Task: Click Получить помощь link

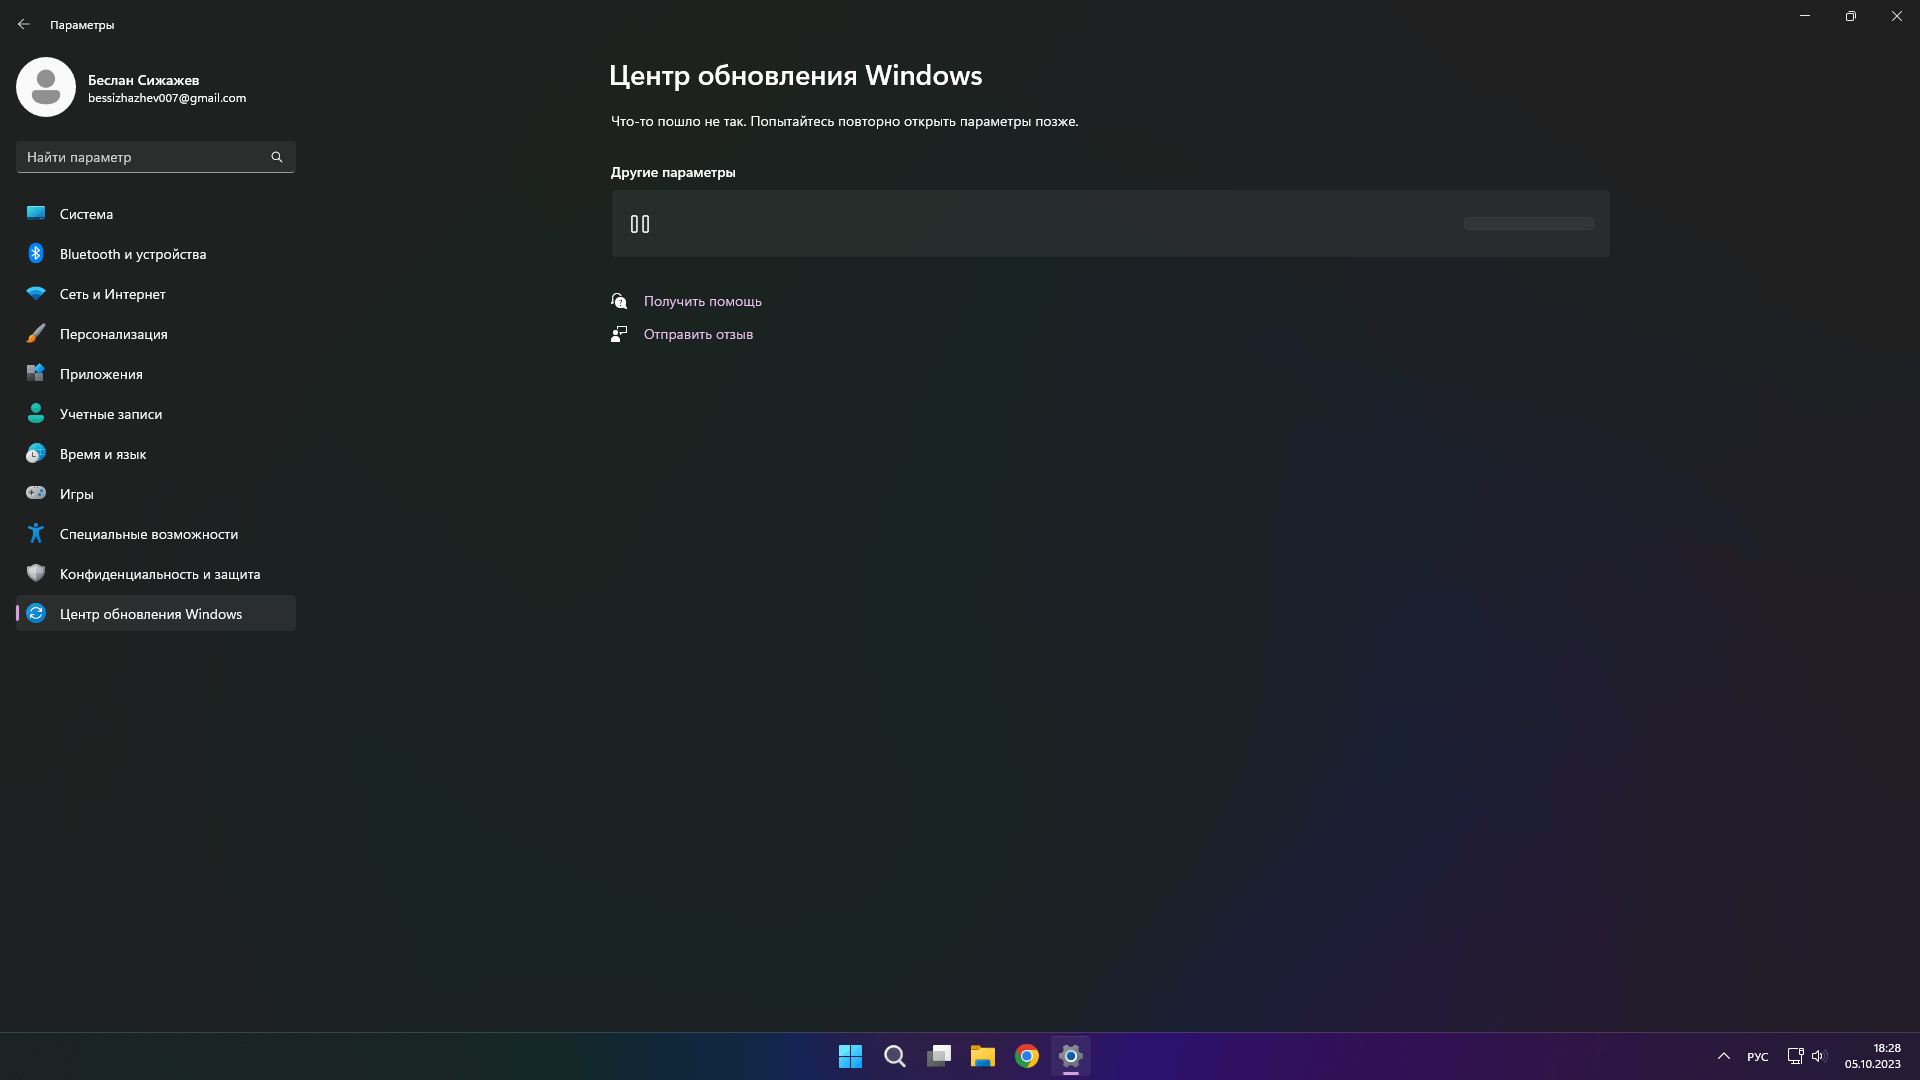Action: pyautogui.click(x=702, y=301)
